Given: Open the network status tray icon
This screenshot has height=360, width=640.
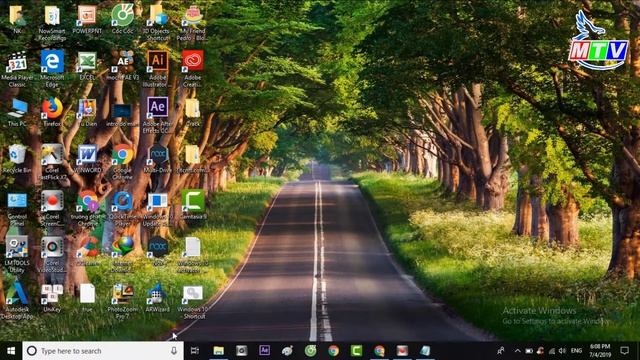Looking at the screenshot, I should 552,351.
